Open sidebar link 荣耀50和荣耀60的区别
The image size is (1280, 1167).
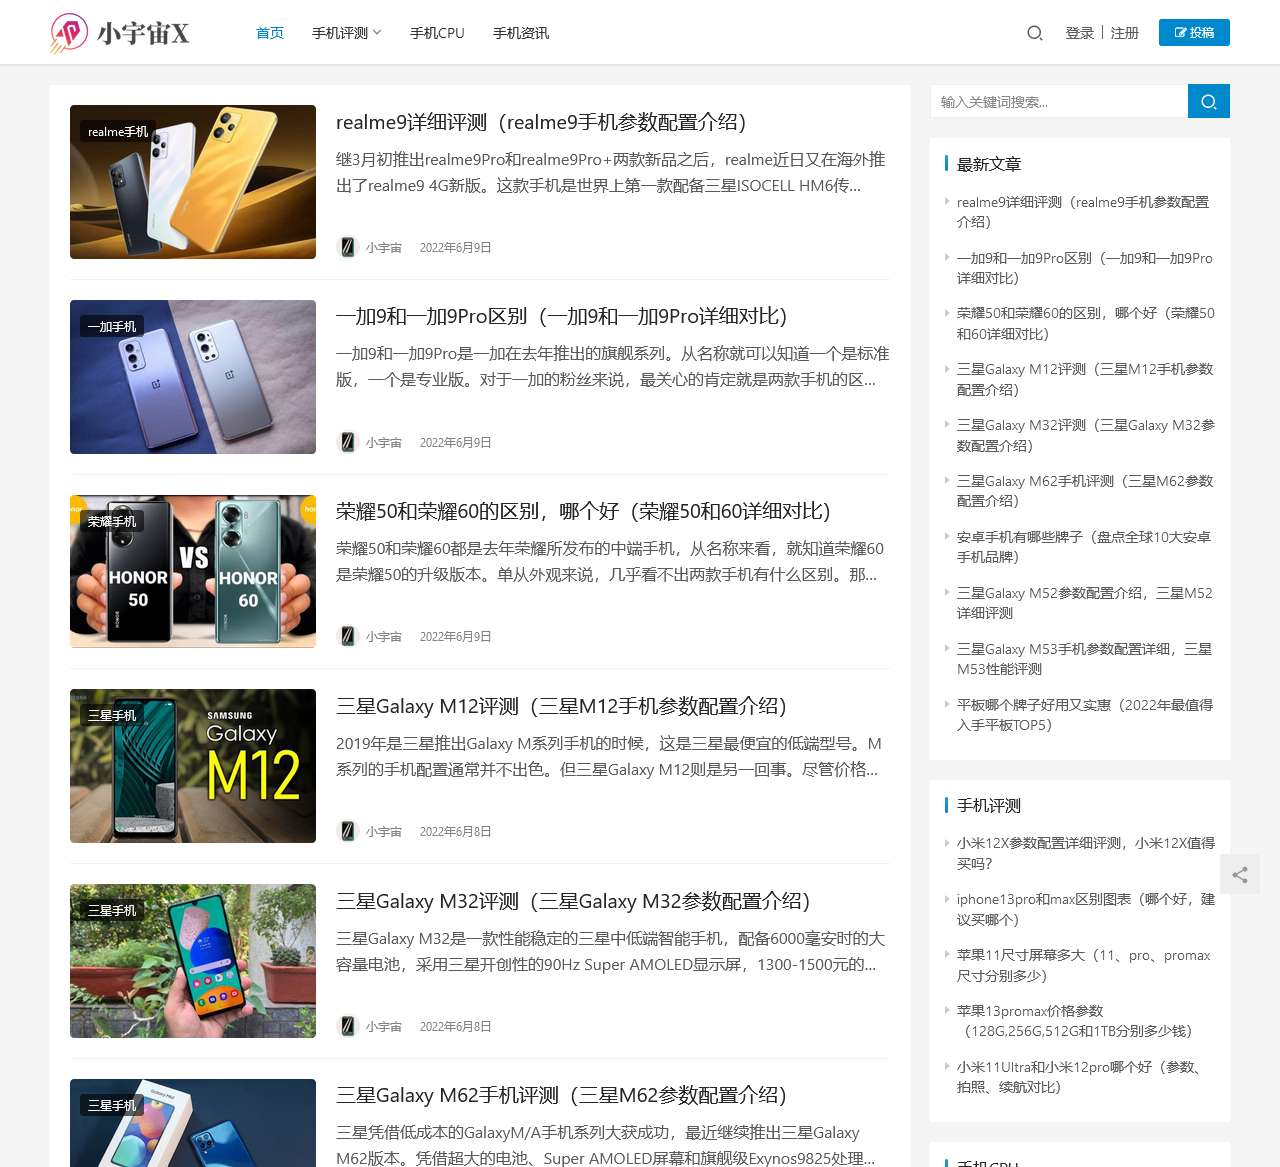(x=1086, y=323)
